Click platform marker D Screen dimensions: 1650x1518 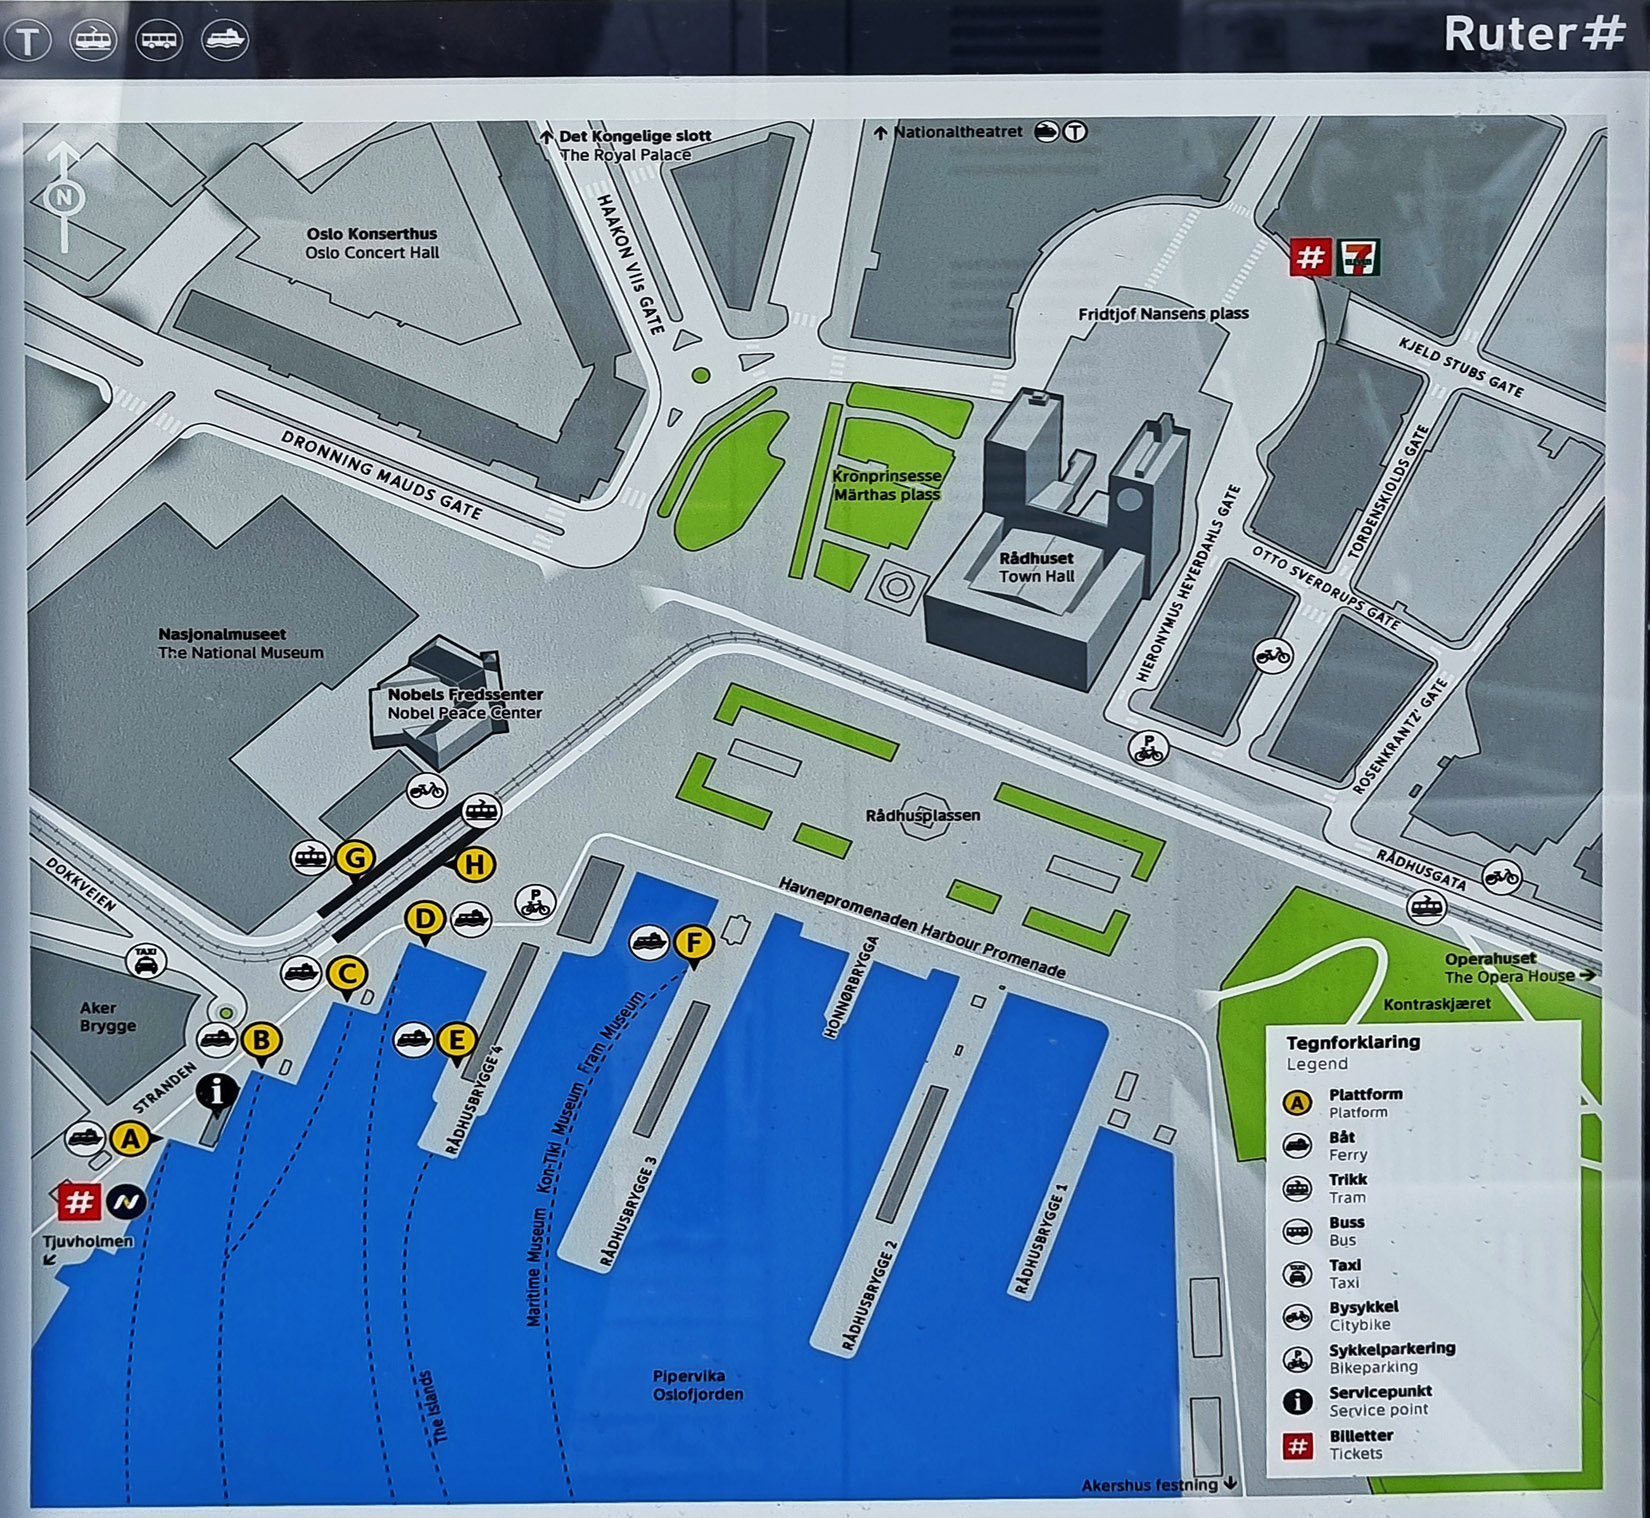click(x=425, y=919)
